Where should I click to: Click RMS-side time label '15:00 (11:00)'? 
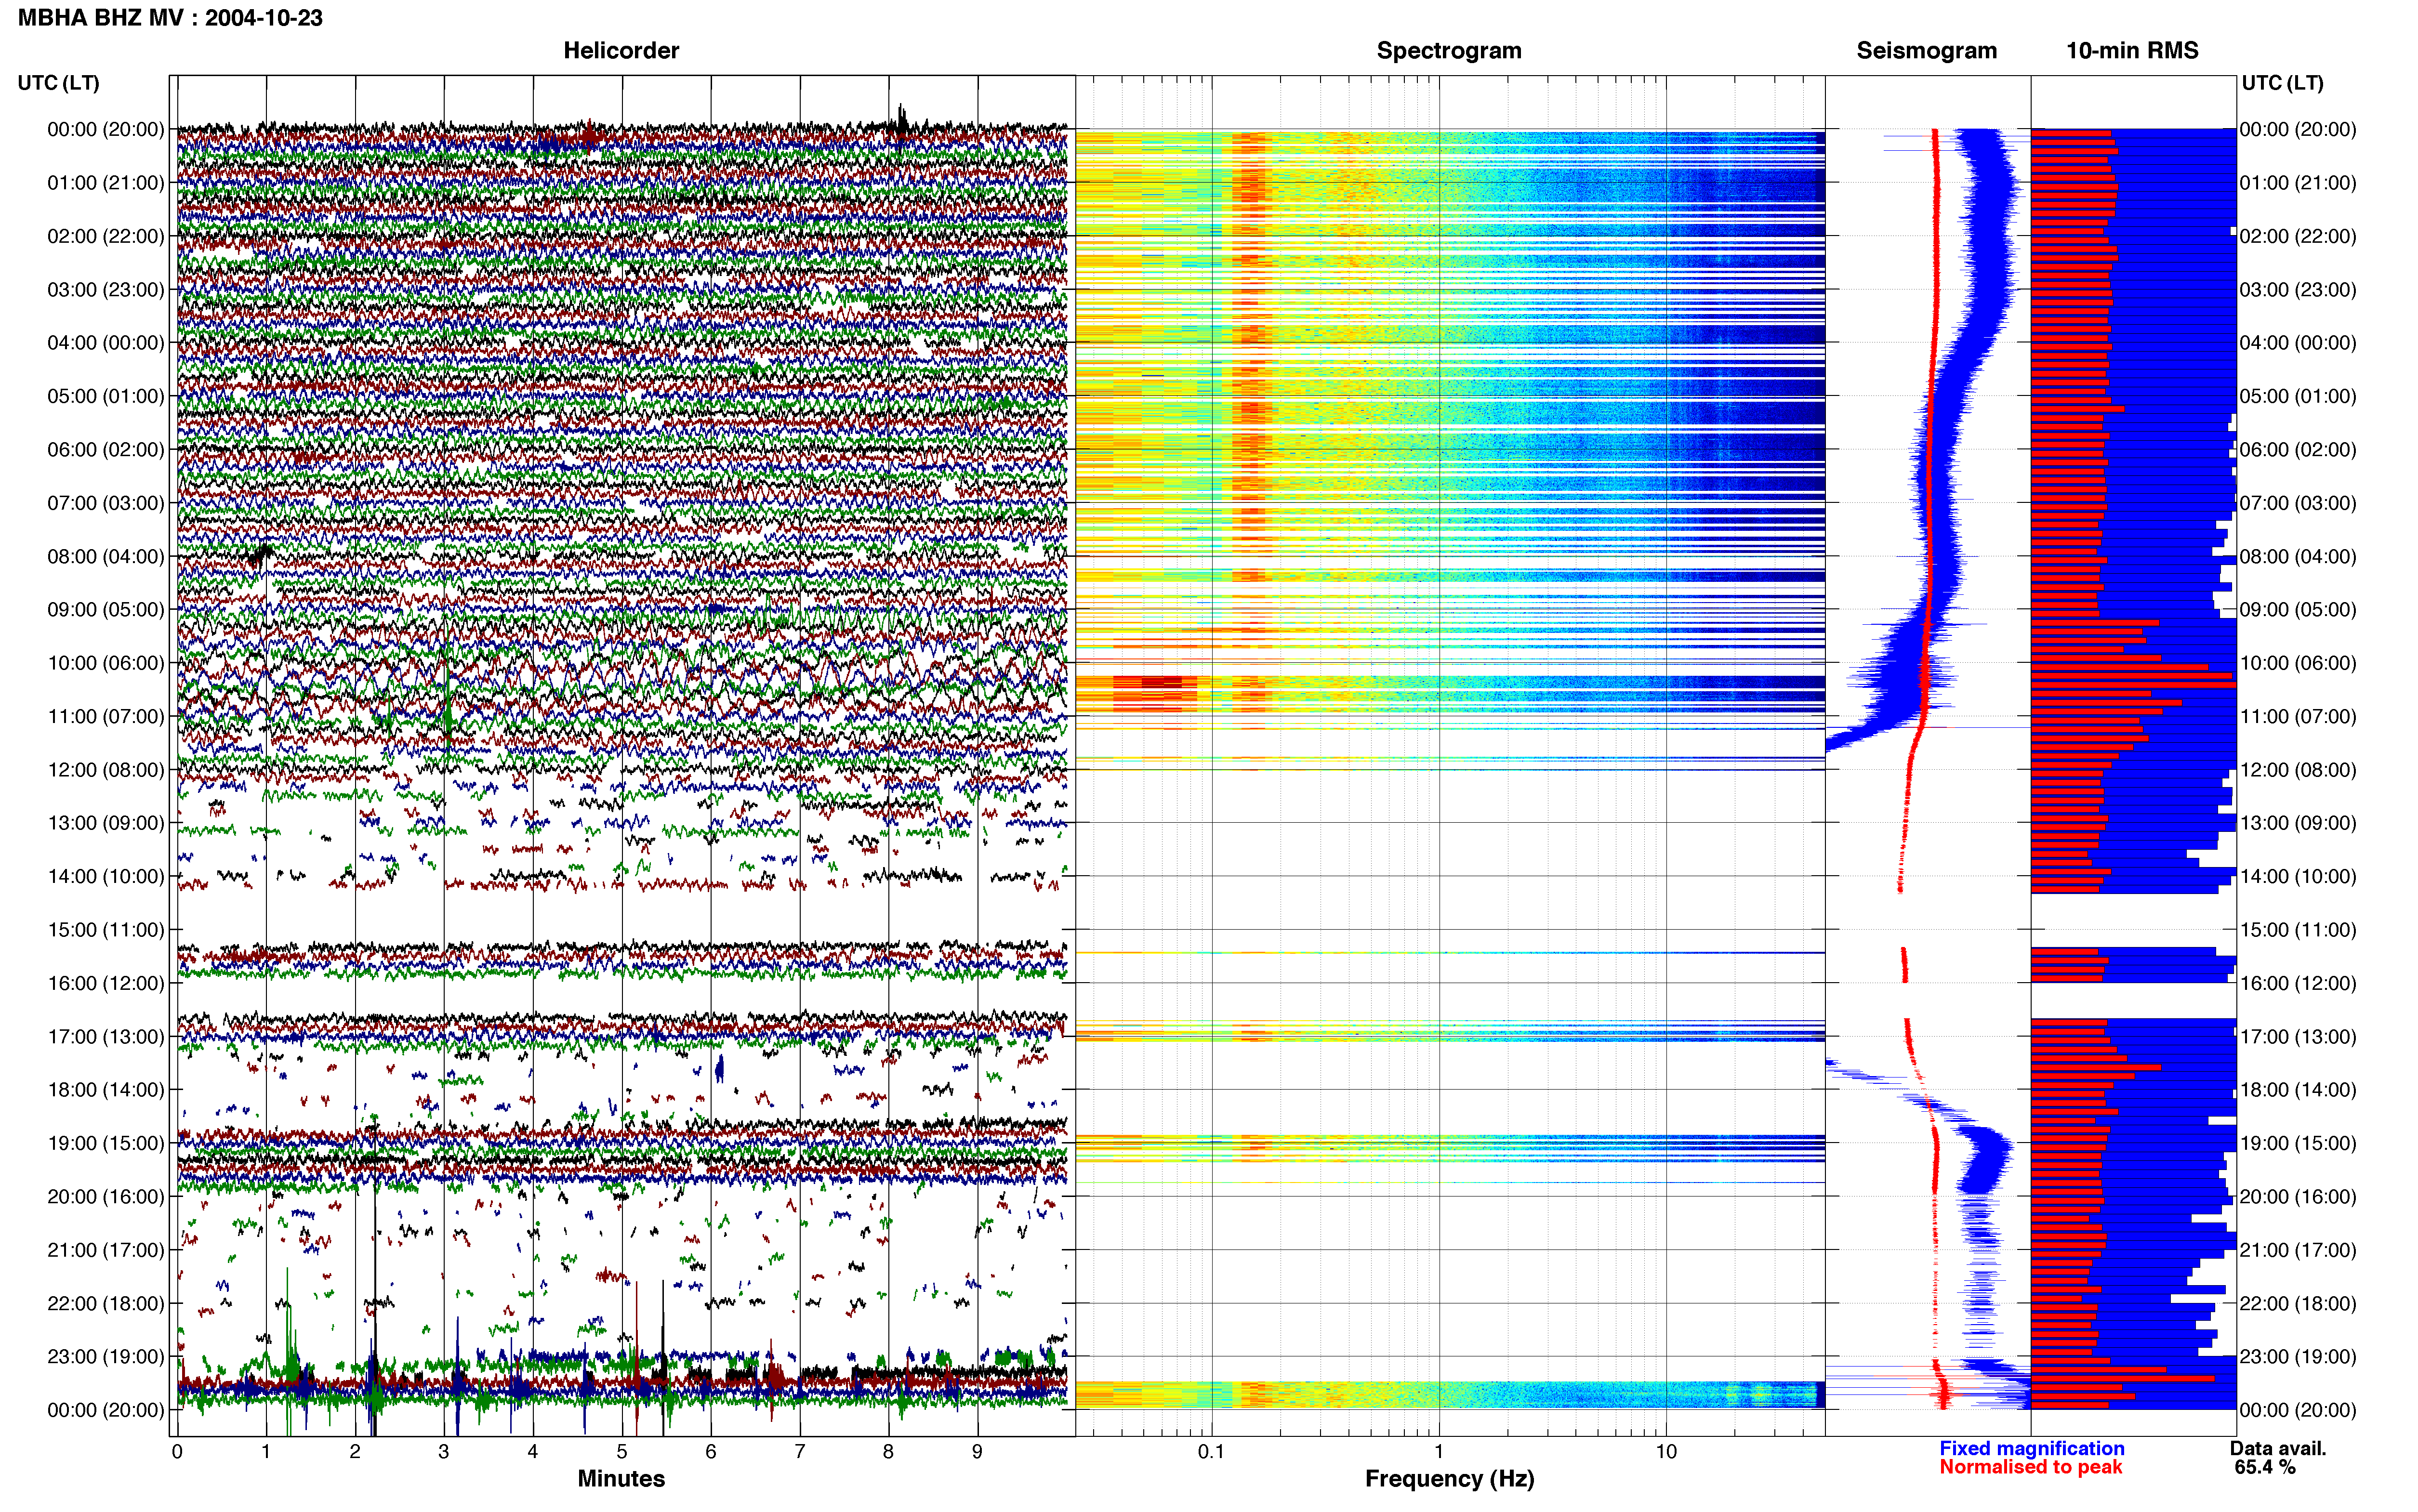click(x=2298, y=930)
